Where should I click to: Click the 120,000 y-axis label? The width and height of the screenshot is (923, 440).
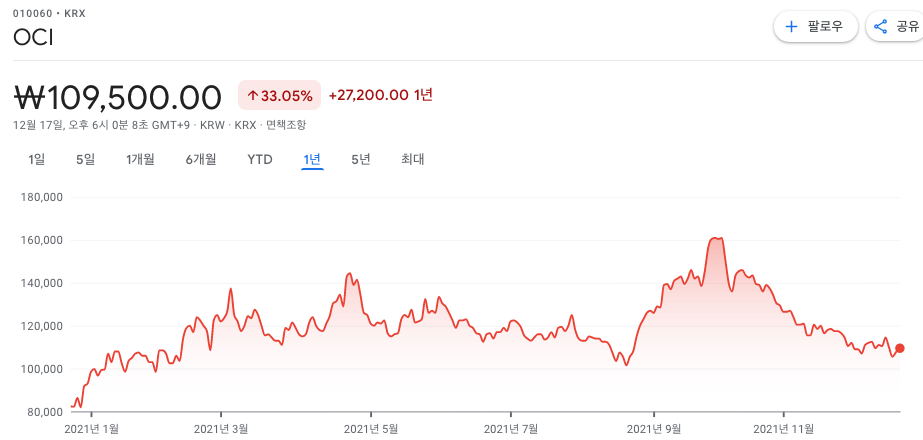[42, 326]
